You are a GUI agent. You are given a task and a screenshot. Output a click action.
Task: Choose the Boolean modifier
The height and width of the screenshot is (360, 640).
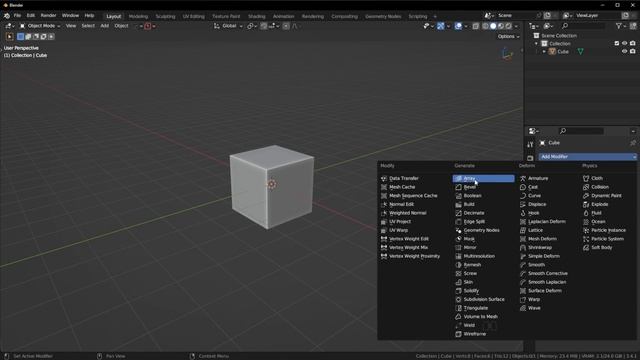pyautogui.click(x=483, y=196)
